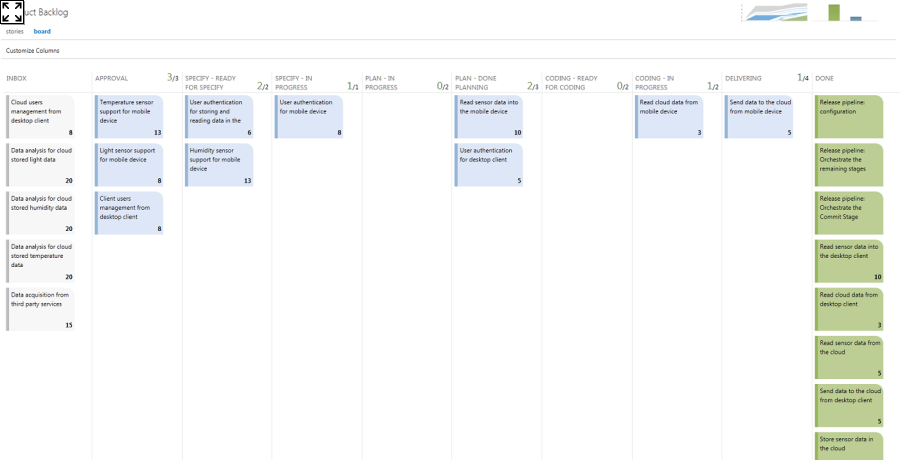The height and width of the screenshot is (460, 900).
Task: Open User authentication for storing and reading data card
Action: click(219, 117)
